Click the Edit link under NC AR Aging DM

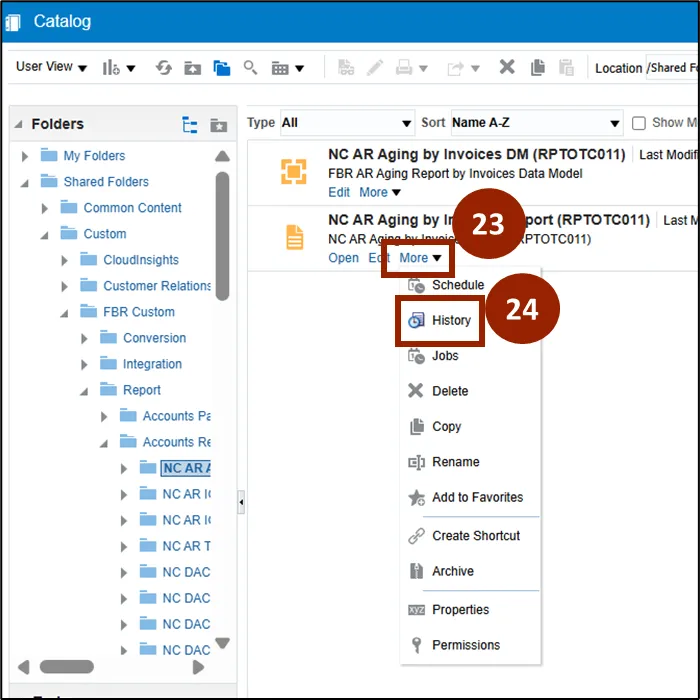(x=339, y=192)
